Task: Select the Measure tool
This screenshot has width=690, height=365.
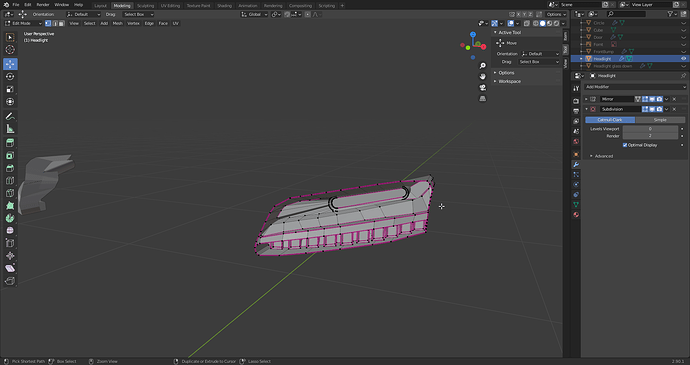Action: [10, 129]
